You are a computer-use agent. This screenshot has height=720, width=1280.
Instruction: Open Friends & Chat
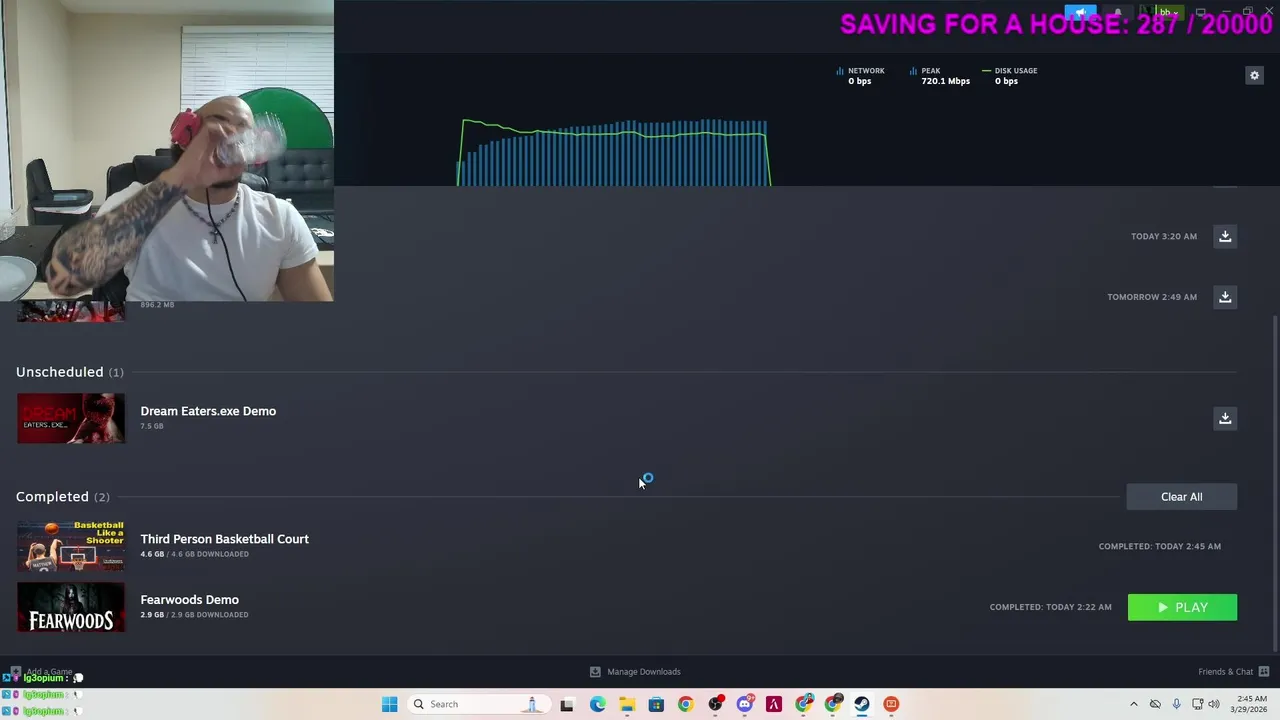point(1233,672)
